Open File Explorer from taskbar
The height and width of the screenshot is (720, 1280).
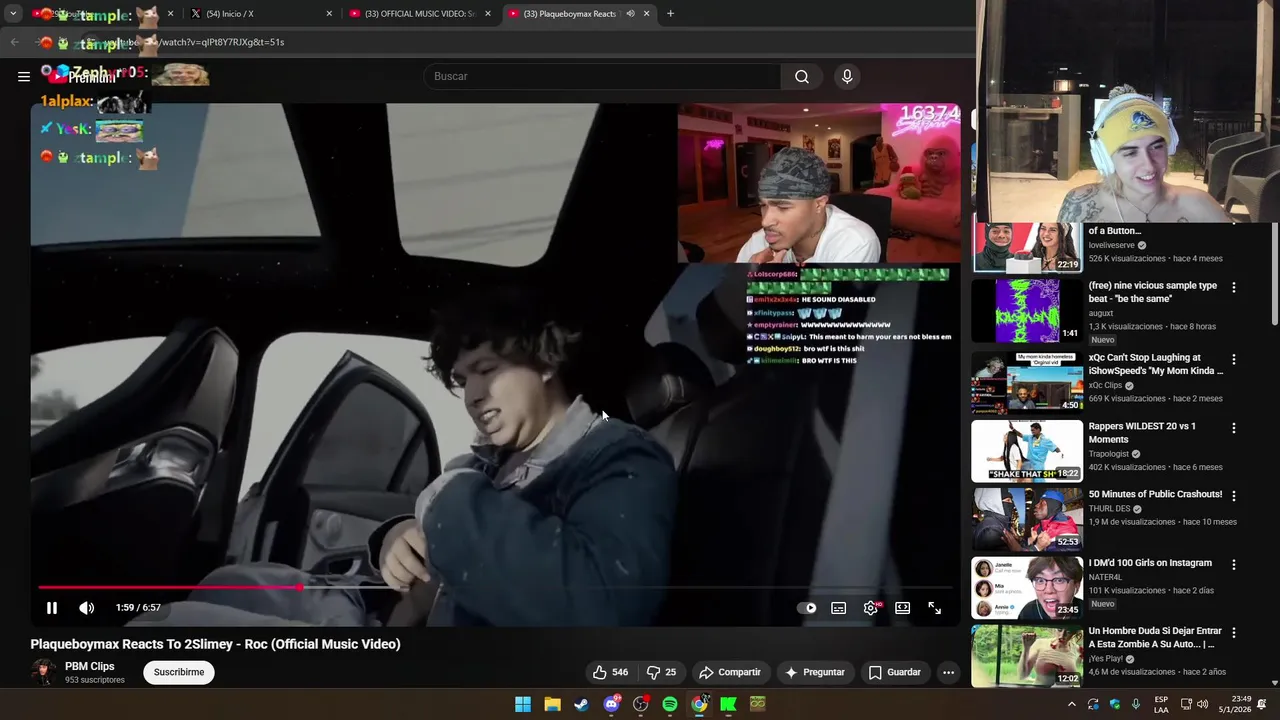[552, 704]
